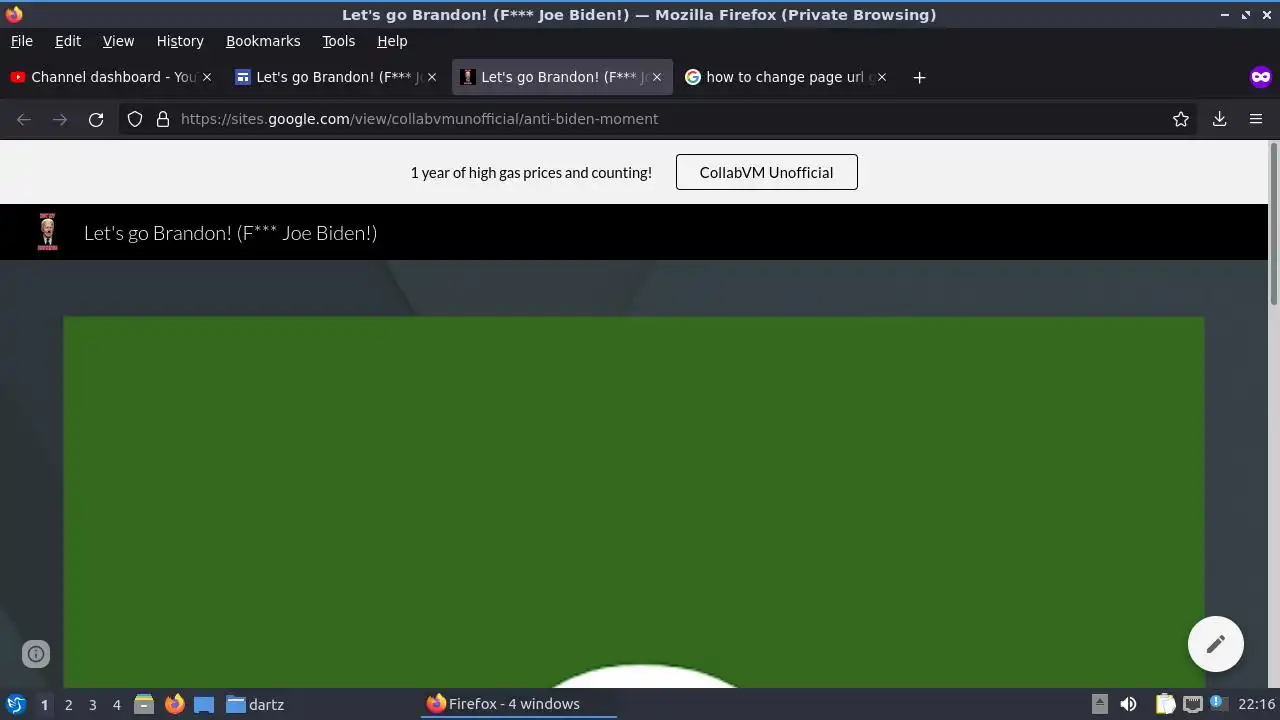Click the Biden site logo thumbnail
1280x720 pixels.
[47, 232]
